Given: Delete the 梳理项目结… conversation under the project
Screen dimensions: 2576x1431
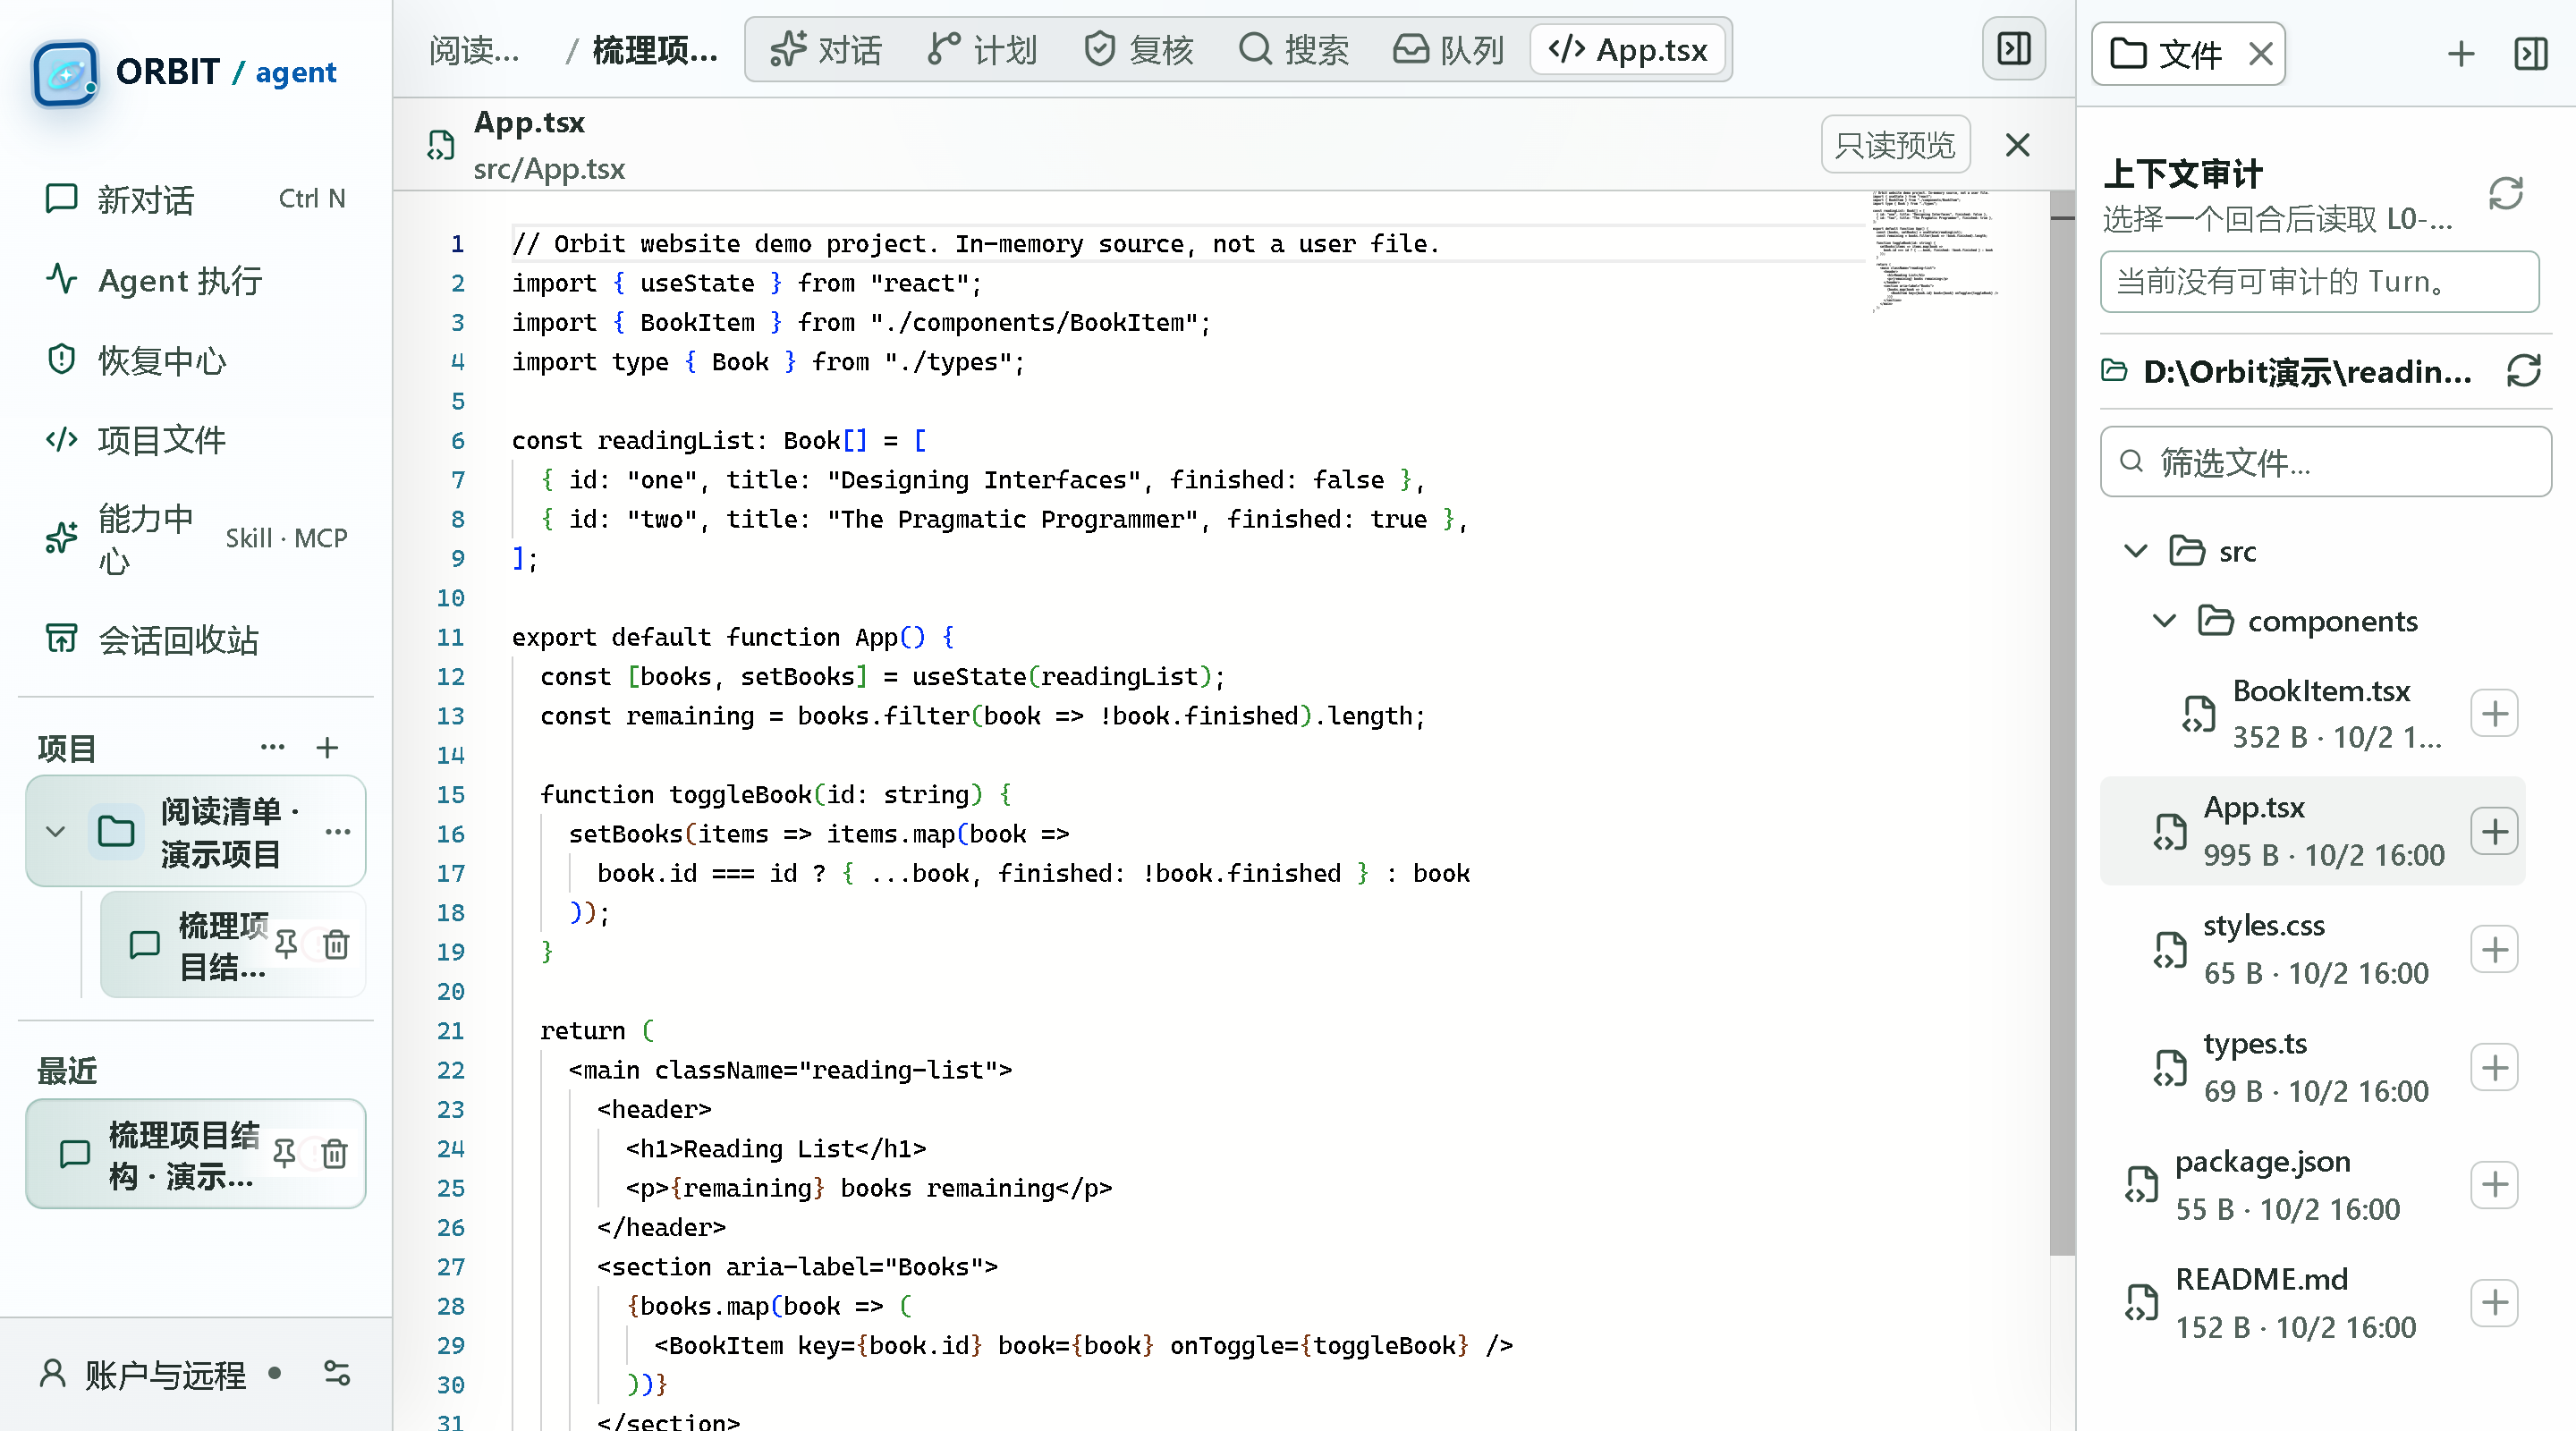Looking at the screenshot, I should click(336, 944).
